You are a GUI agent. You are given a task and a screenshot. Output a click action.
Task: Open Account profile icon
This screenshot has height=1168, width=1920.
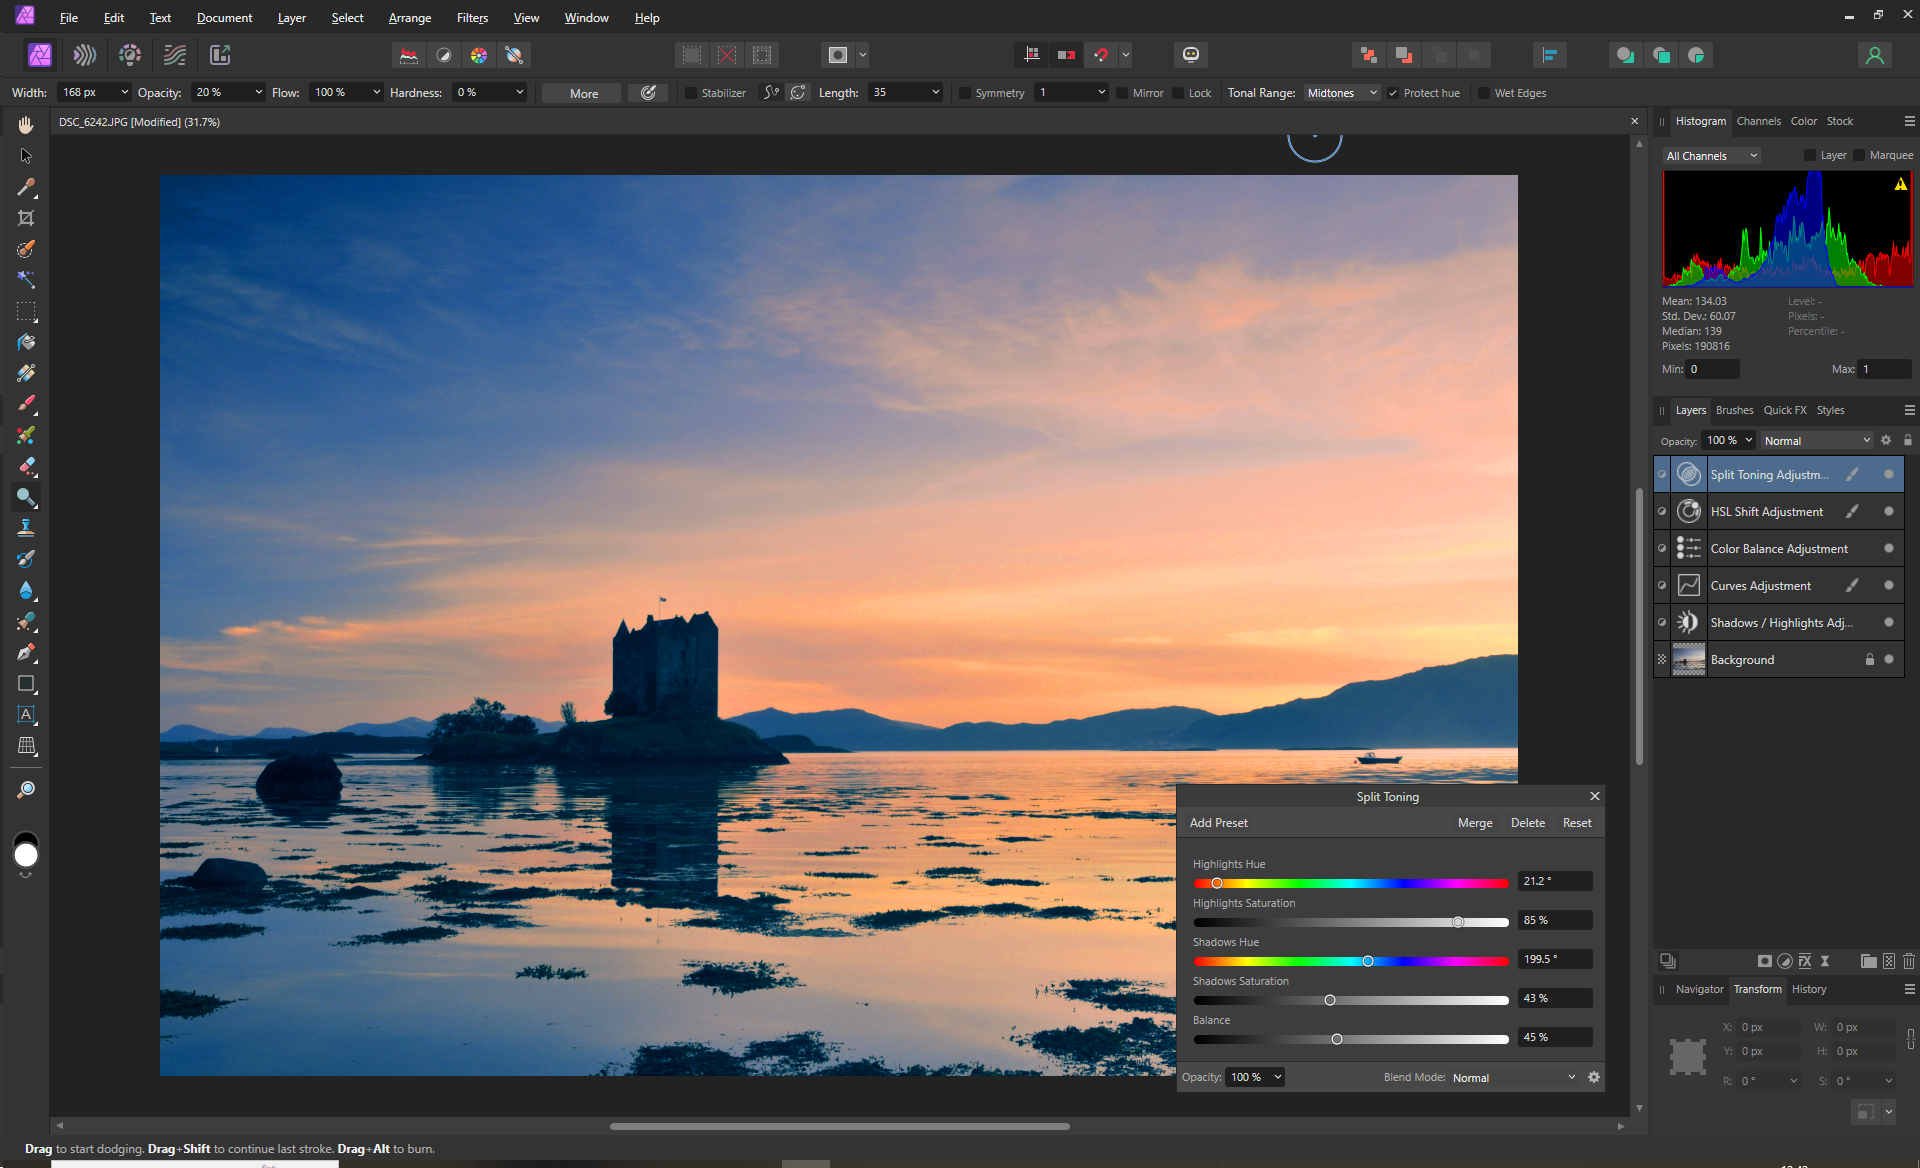[1875, 55]
